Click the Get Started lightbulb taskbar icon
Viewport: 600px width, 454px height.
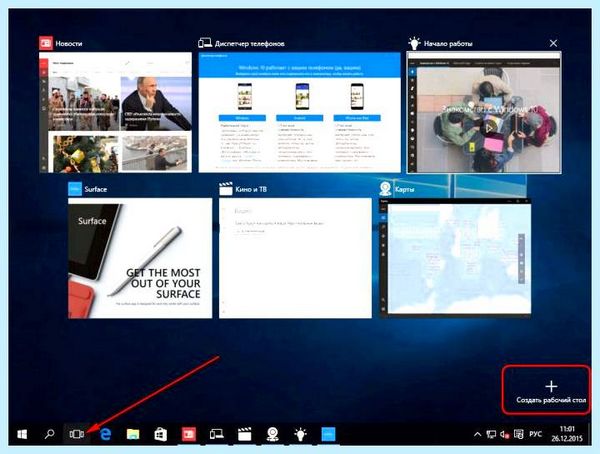click(300, 434)
